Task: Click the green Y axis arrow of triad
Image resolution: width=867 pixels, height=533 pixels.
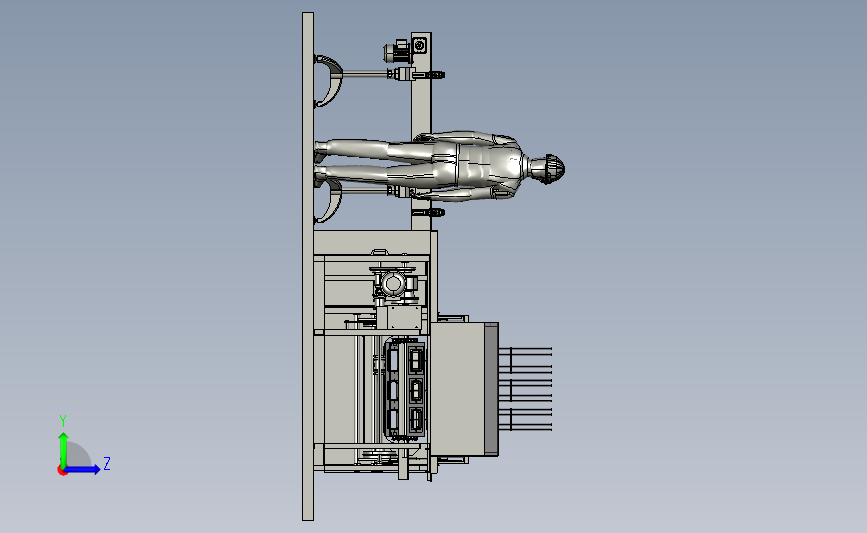Action: [x=64, y=451]
